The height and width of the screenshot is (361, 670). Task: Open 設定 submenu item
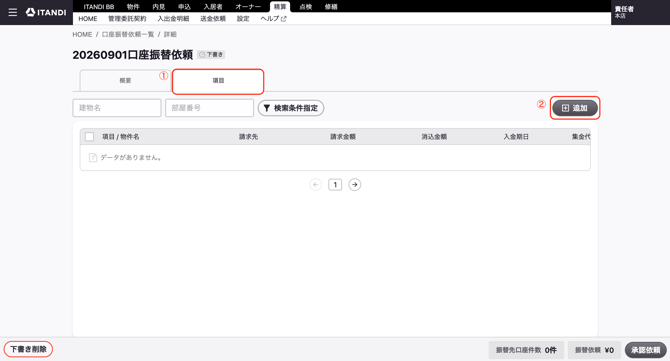[x=243, y=19]
